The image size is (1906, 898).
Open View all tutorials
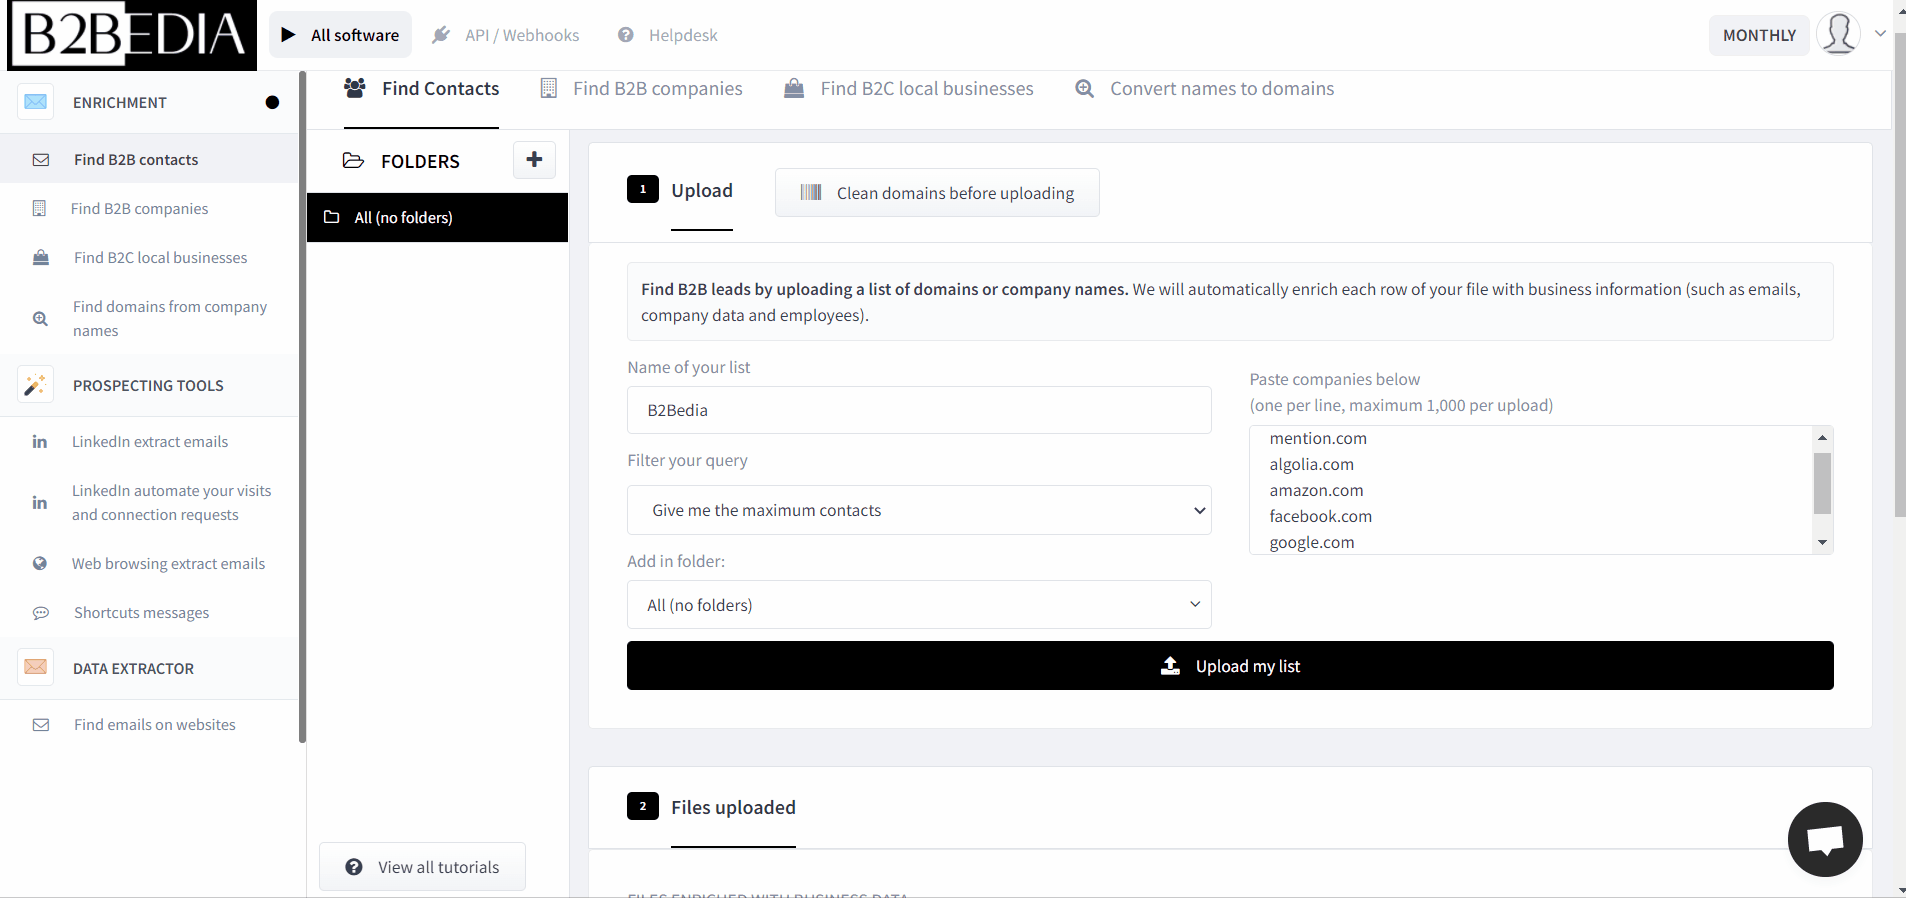pyautogui.click(x=422, y=867)
